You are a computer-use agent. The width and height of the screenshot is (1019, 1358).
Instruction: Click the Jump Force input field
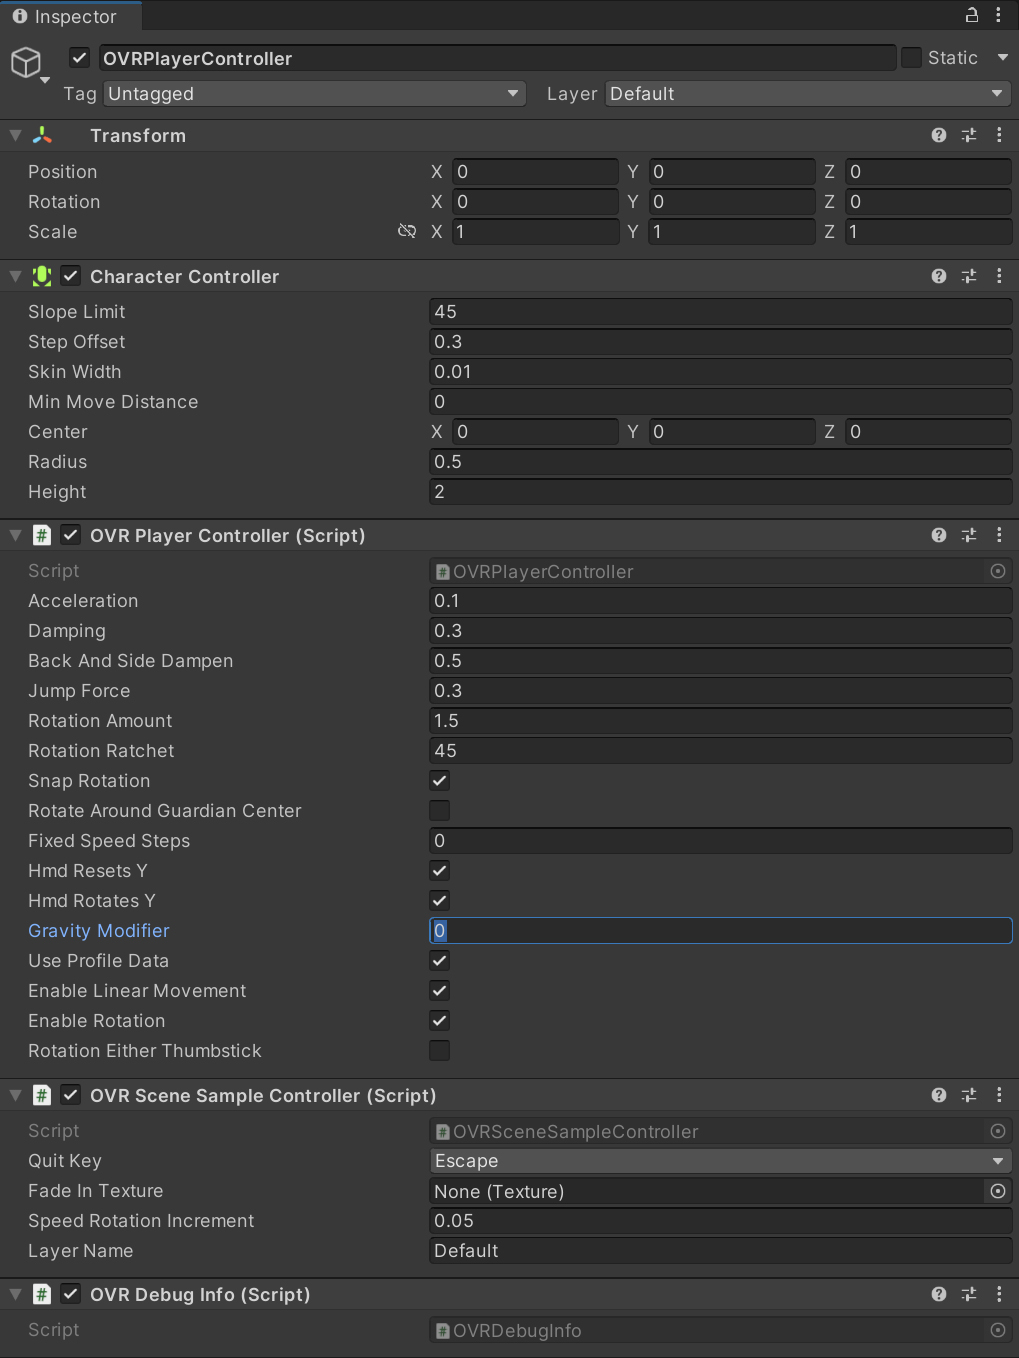(719, 690)
